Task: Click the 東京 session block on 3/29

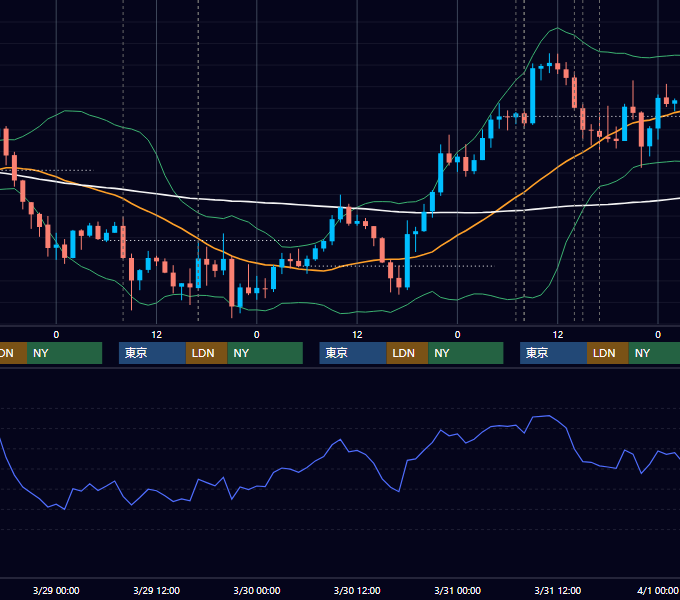Action: (152, 353)
